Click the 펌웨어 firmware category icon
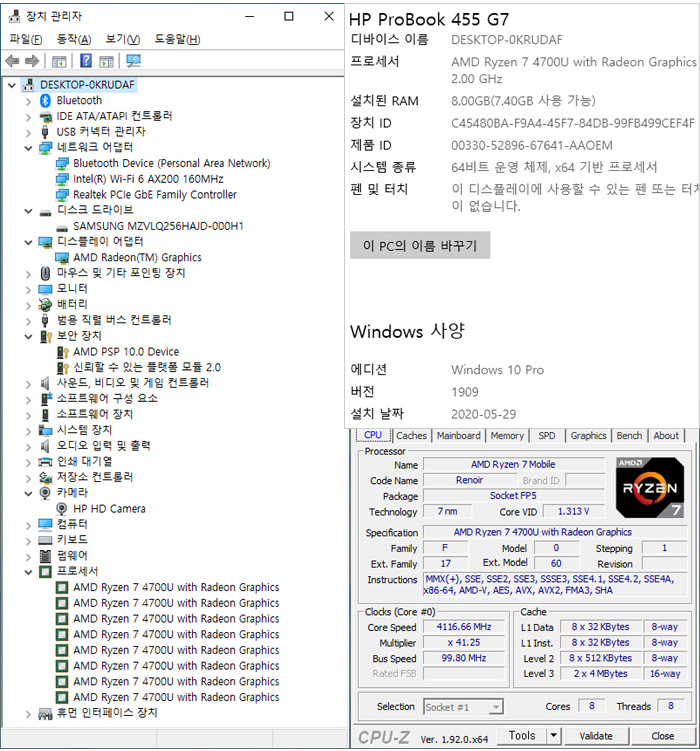Image resolution: width=700 pixels, height=751 pixels. click(x=45, y=556)
